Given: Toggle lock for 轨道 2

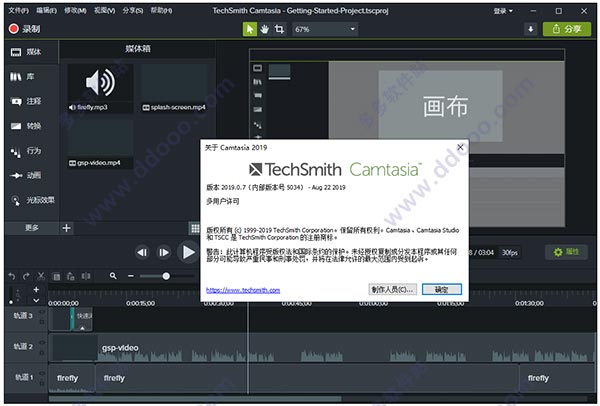Looking at the screenshot, I should 42,353.
